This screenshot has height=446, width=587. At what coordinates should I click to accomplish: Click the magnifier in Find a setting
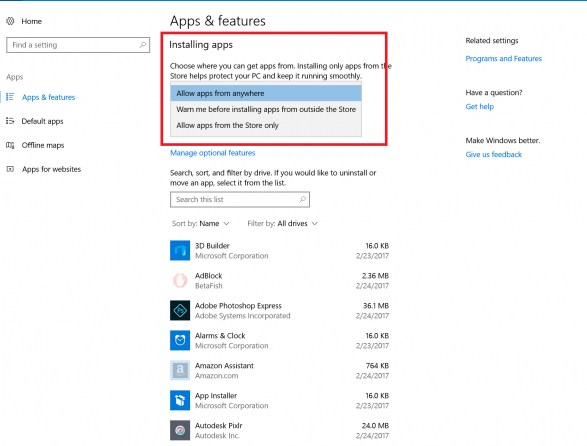[x=143, y=45]
